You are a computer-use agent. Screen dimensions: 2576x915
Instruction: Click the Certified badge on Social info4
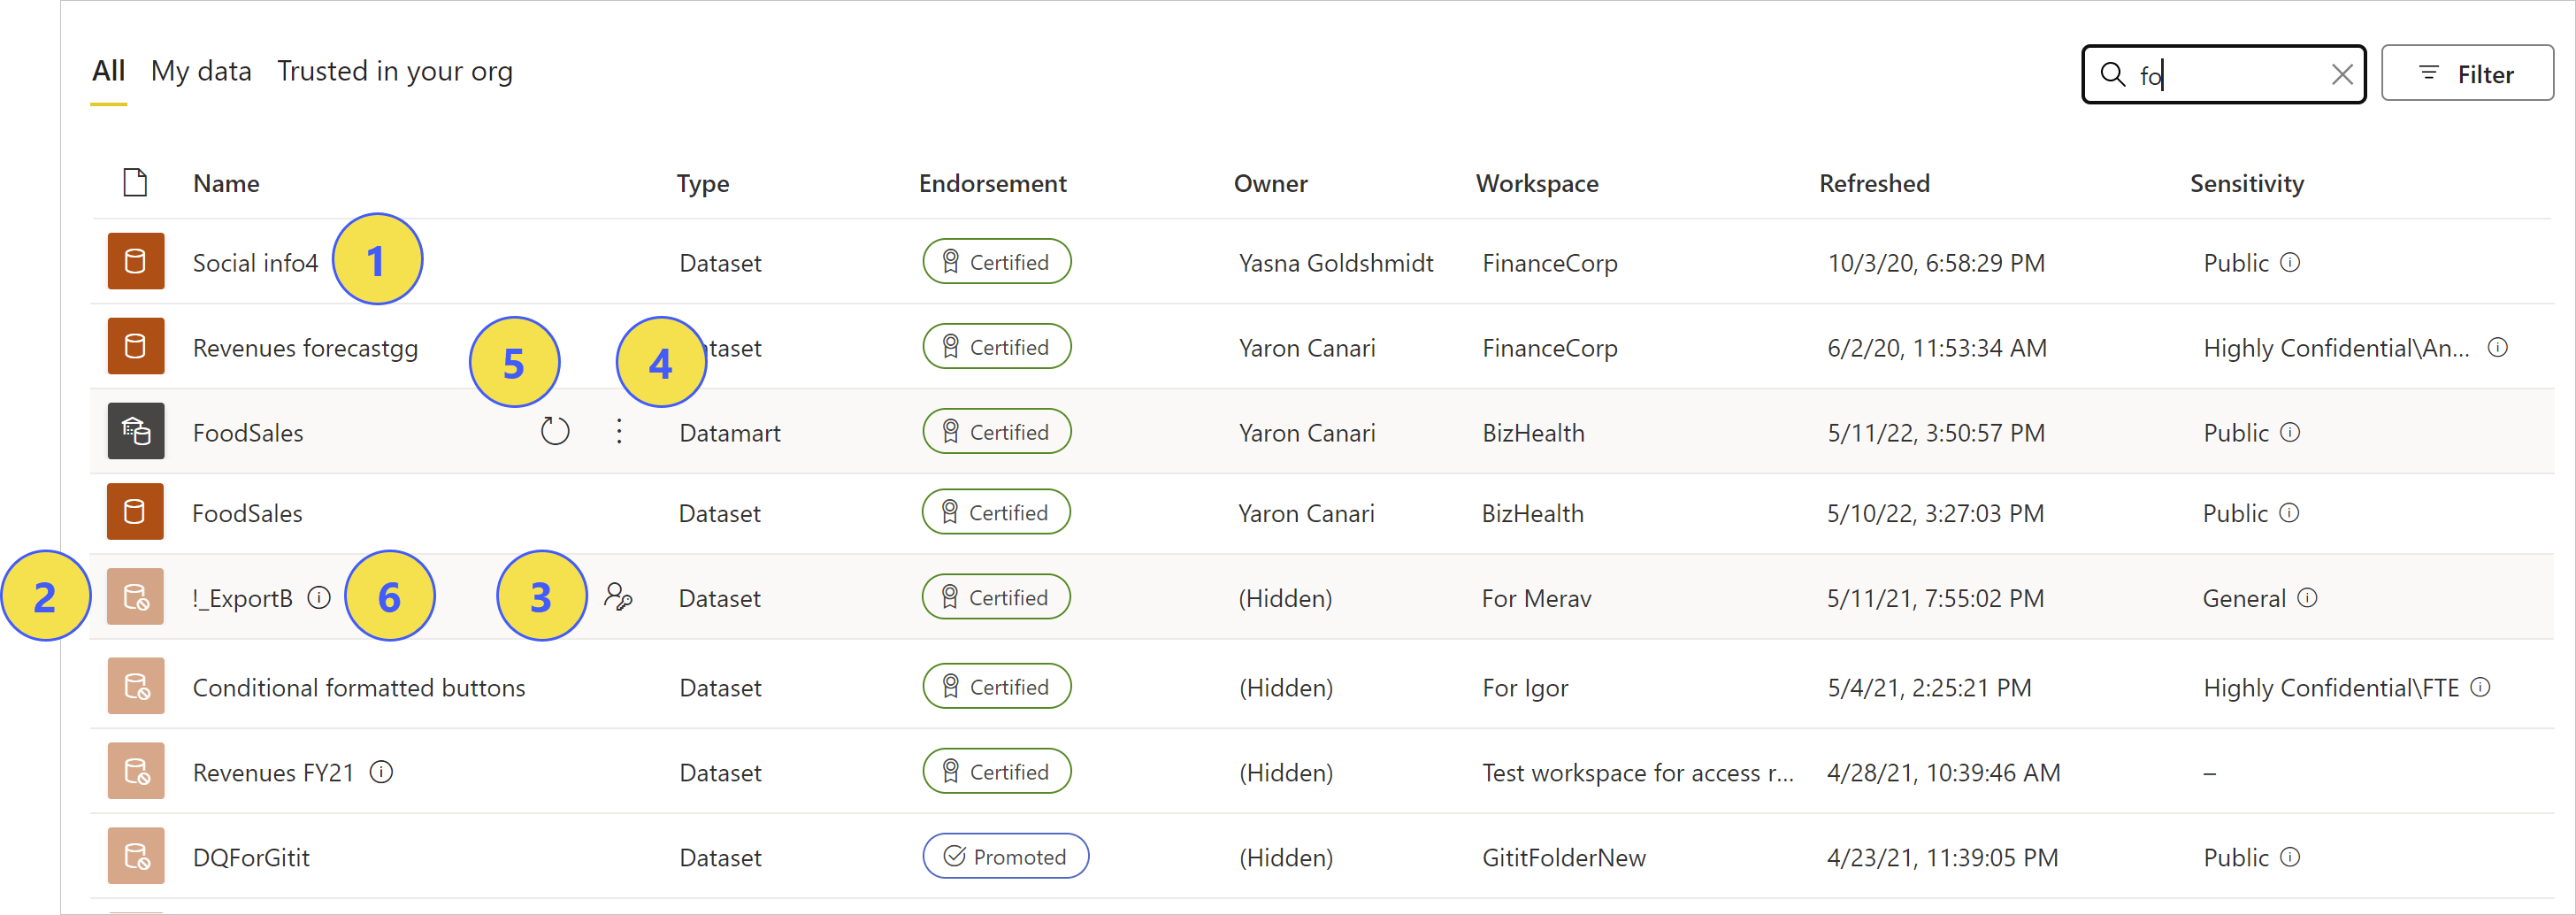(x=996, y=261)
